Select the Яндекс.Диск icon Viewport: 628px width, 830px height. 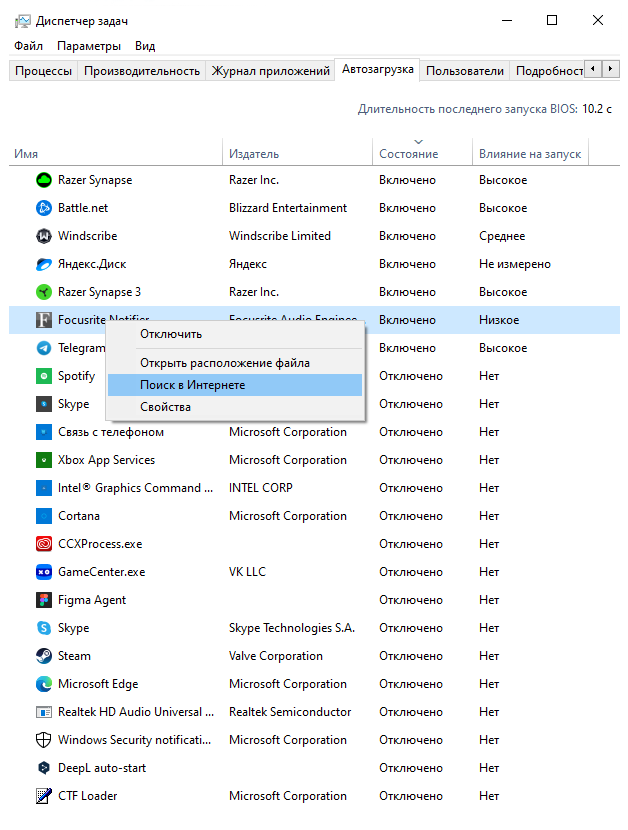click(x=44, y=264)
